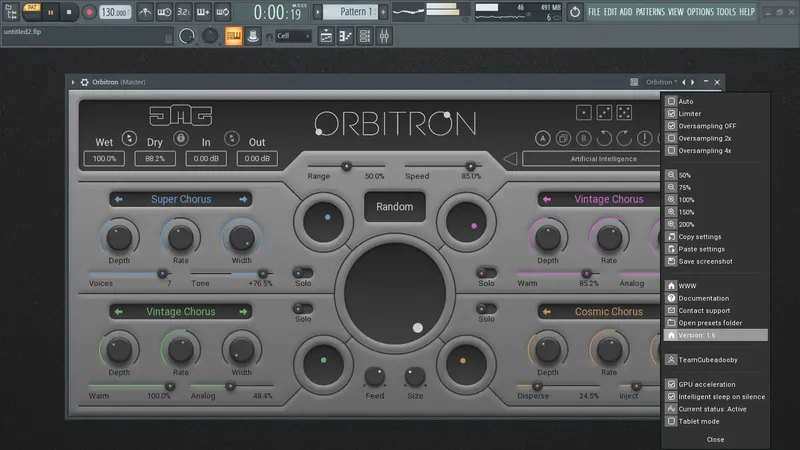The image size is (800, 450).
Task: Open the Cell snap dropdown
Action: tap(293, 36)
